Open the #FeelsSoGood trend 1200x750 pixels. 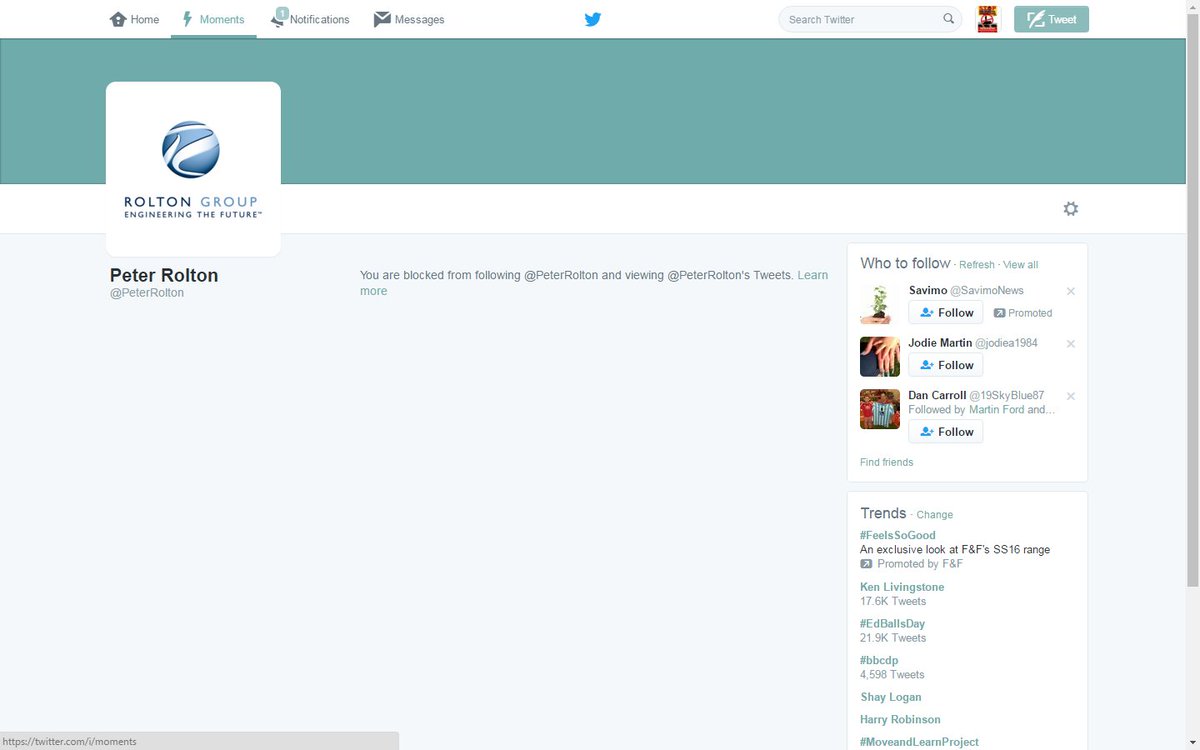898,535
